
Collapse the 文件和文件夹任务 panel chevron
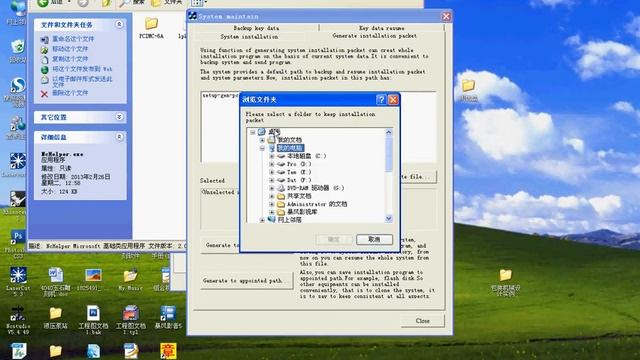(x=119, y=24)
